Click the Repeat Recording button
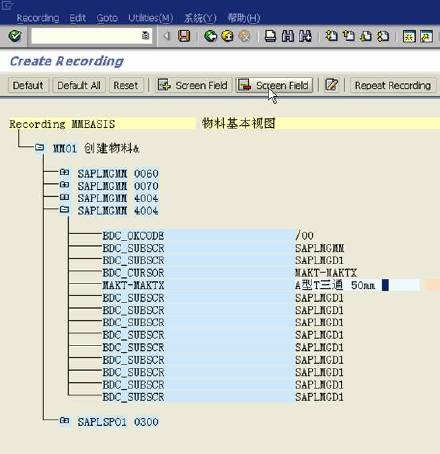The height and width of the screenshot is (454, 440). point(393,85)
